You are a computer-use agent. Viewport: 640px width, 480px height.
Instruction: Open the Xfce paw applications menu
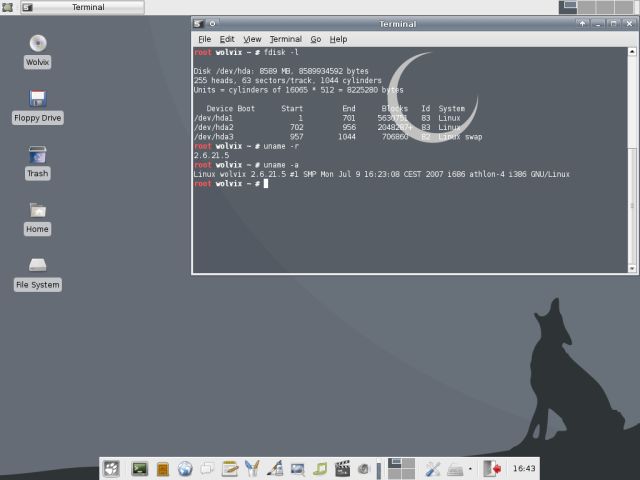(111, 468)
